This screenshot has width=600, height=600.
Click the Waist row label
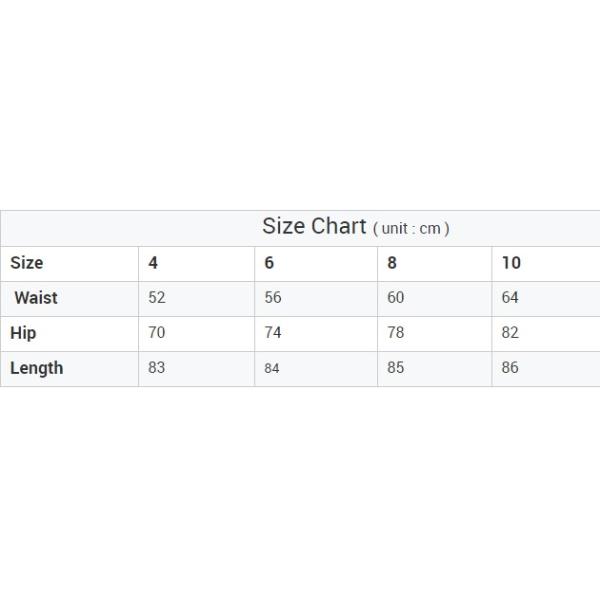point(36,298)
